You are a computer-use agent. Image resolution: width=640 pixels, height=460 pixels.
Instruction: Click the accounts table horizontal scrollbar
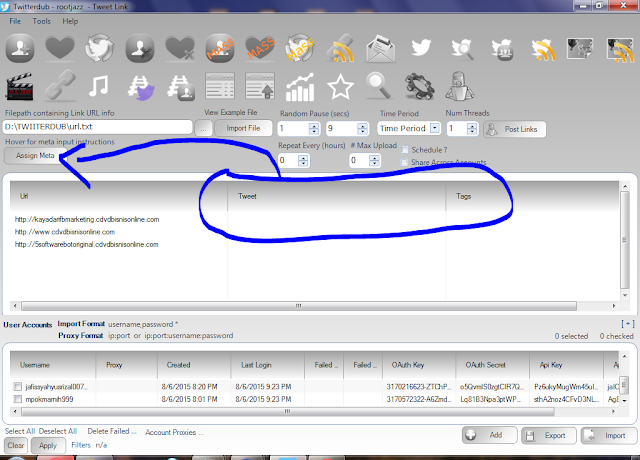(287, 411)
